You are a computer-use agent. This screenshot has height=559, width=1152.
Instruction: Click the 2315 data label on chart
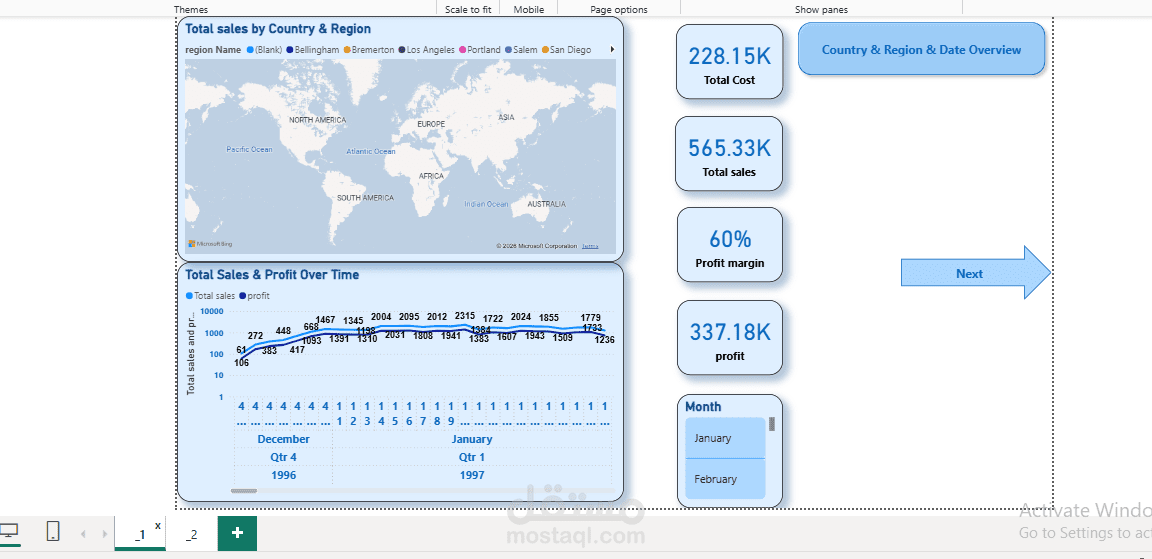click(465, 317)
